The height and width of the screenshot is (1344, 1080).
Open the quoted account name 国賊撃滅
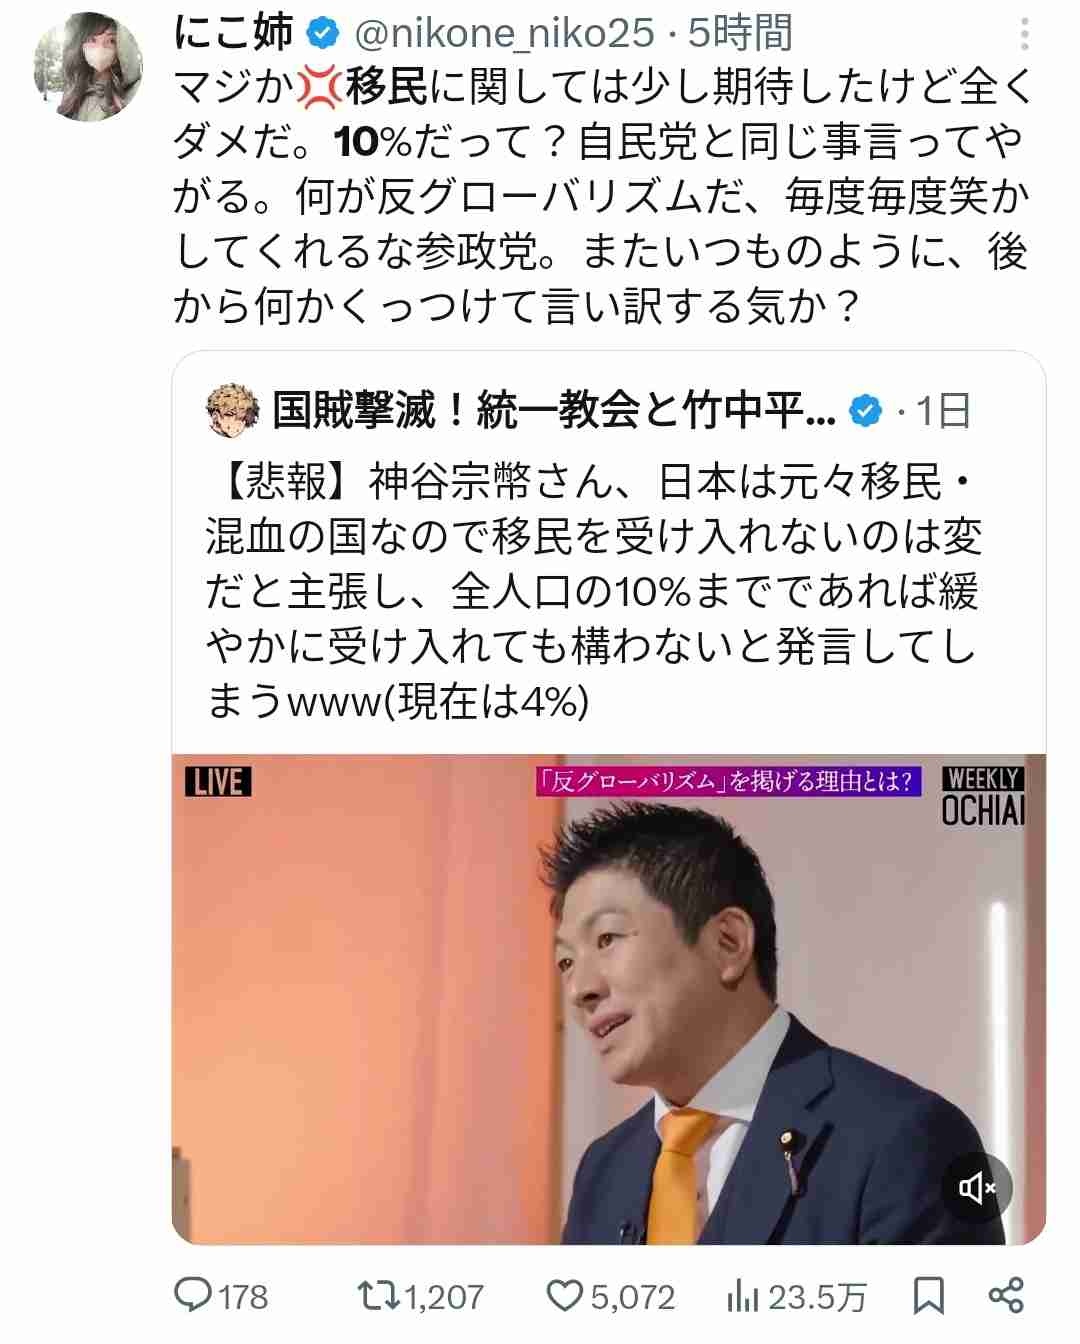(x=554, y=410)
